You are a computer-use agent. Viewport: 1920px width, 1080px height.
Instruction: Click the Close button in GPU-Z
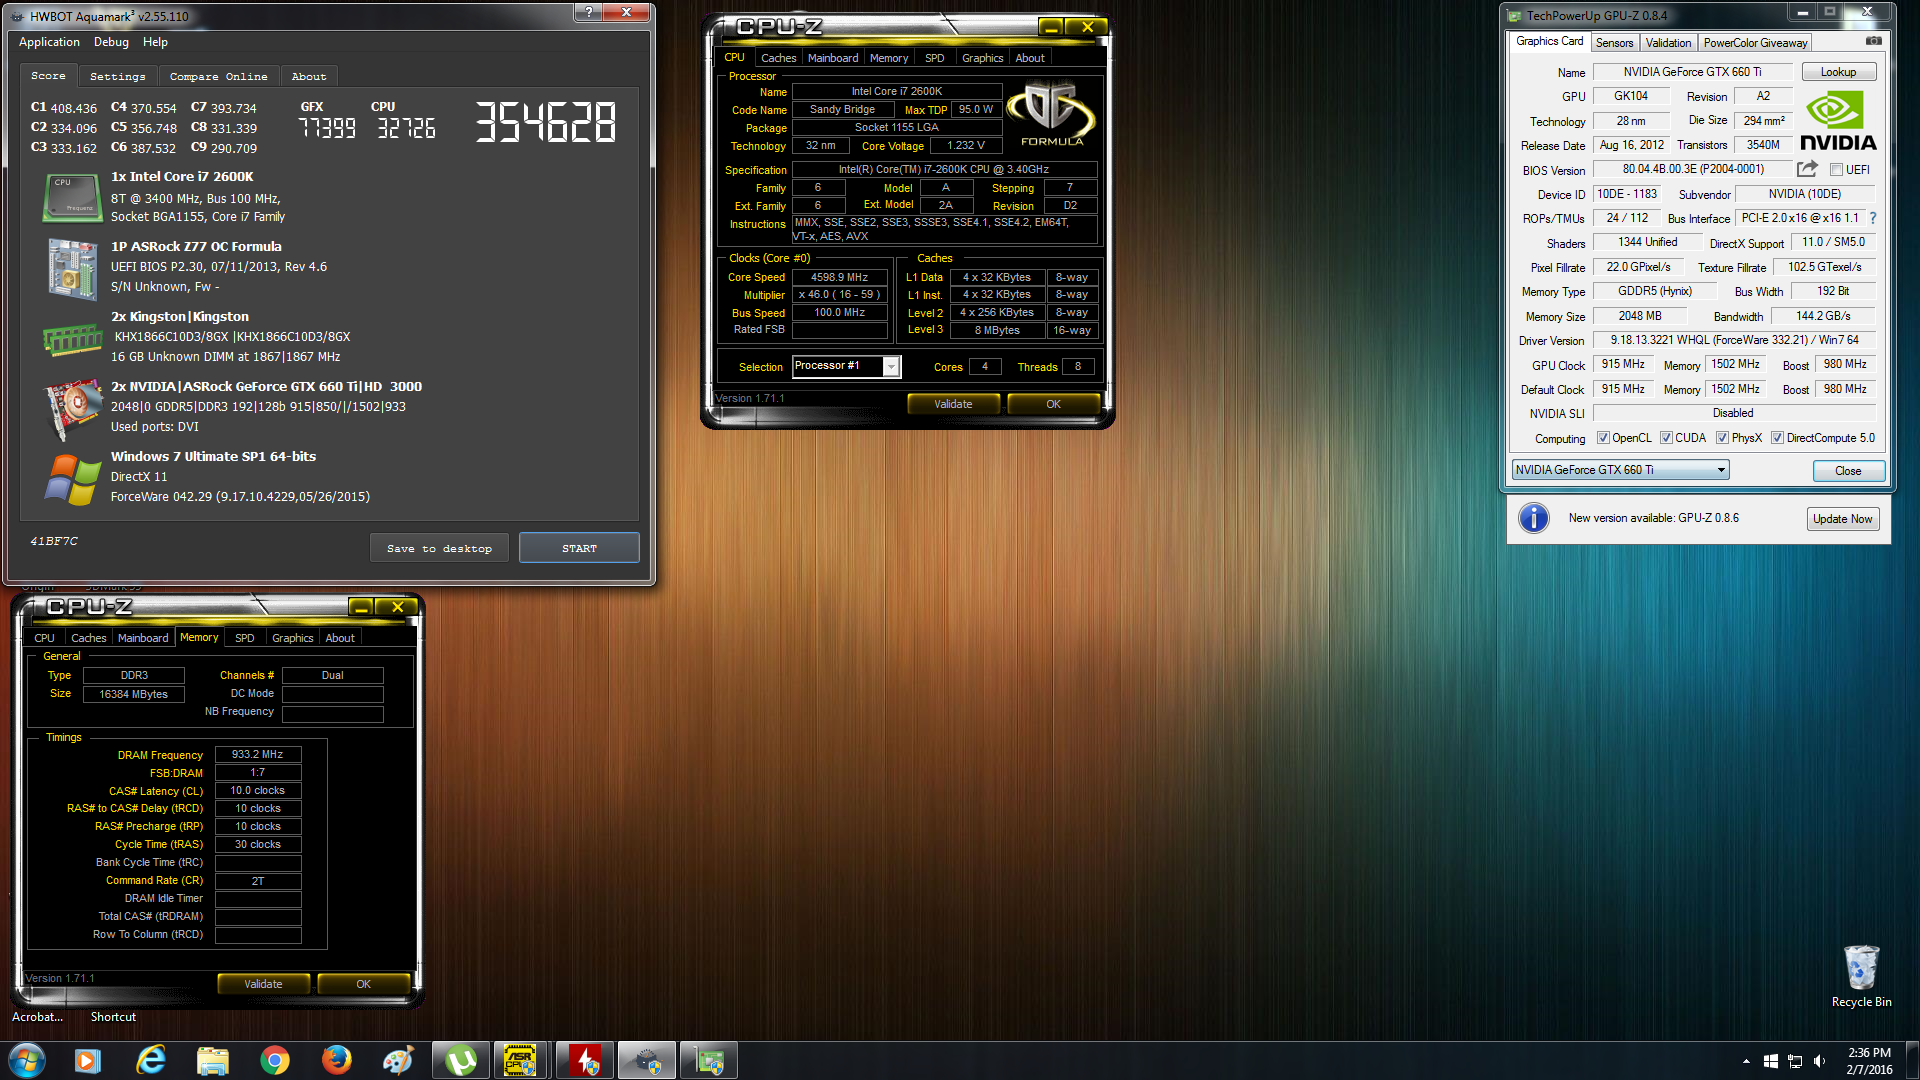1848,471
